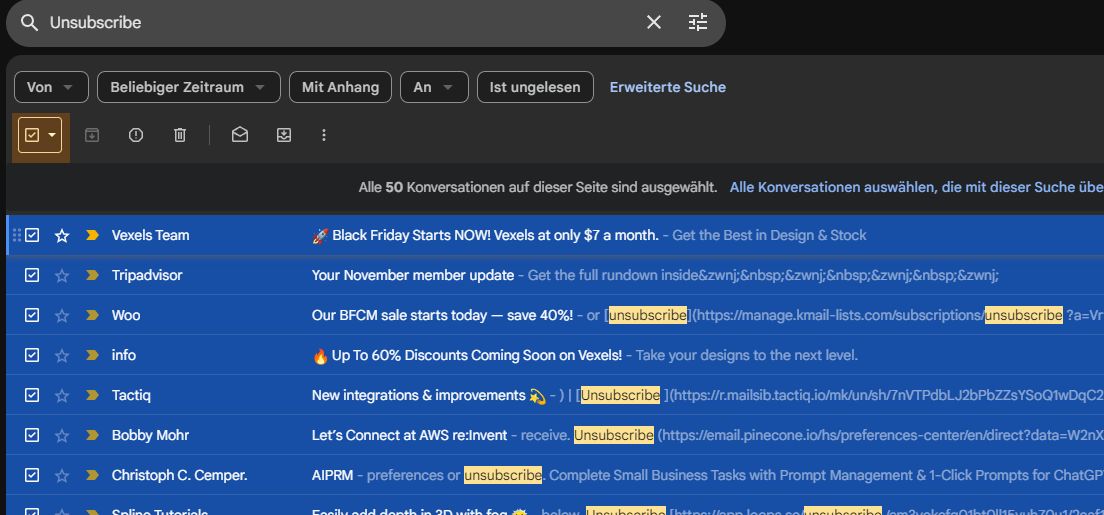
Task: Select all conversations matching this search
Action: pyautogui.click(x=916, y=187)
